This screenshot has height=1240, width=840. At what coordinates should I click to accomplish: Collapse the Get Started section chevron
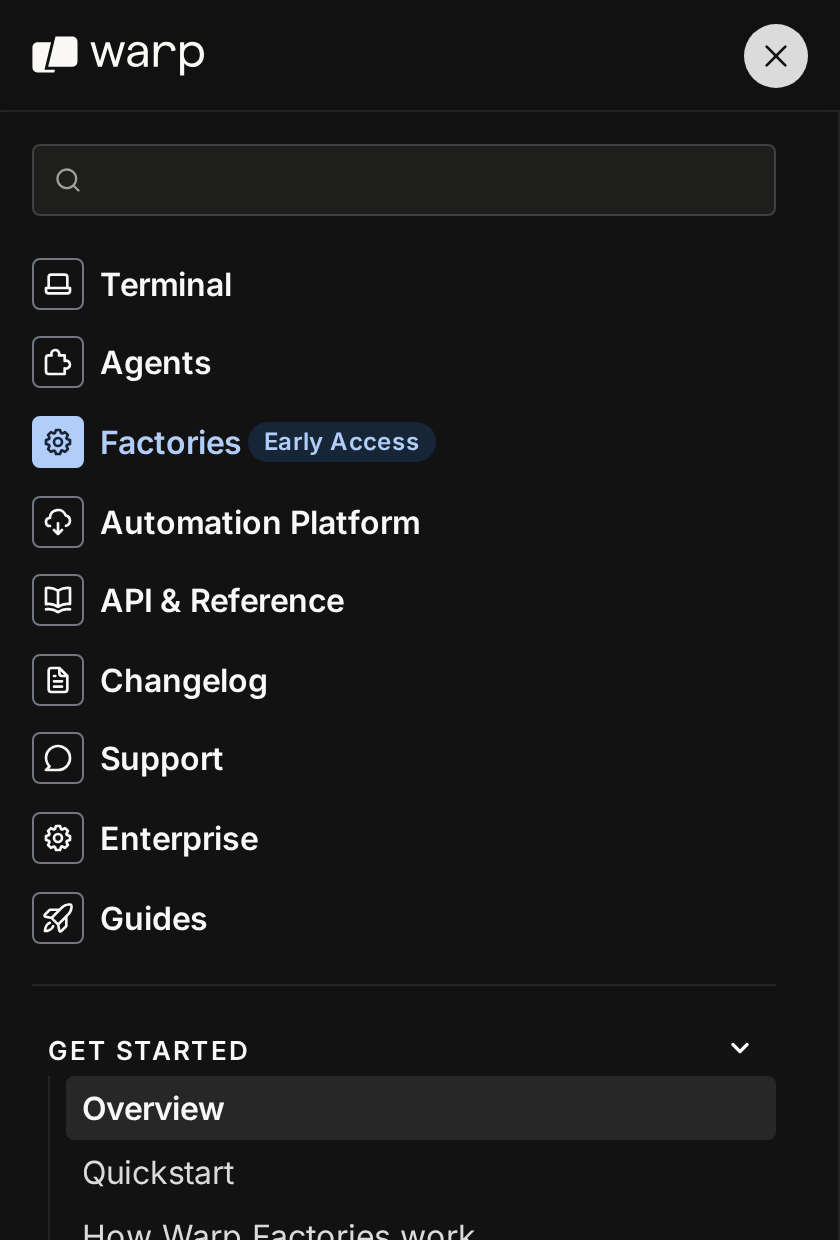[x=740, y=1048]
